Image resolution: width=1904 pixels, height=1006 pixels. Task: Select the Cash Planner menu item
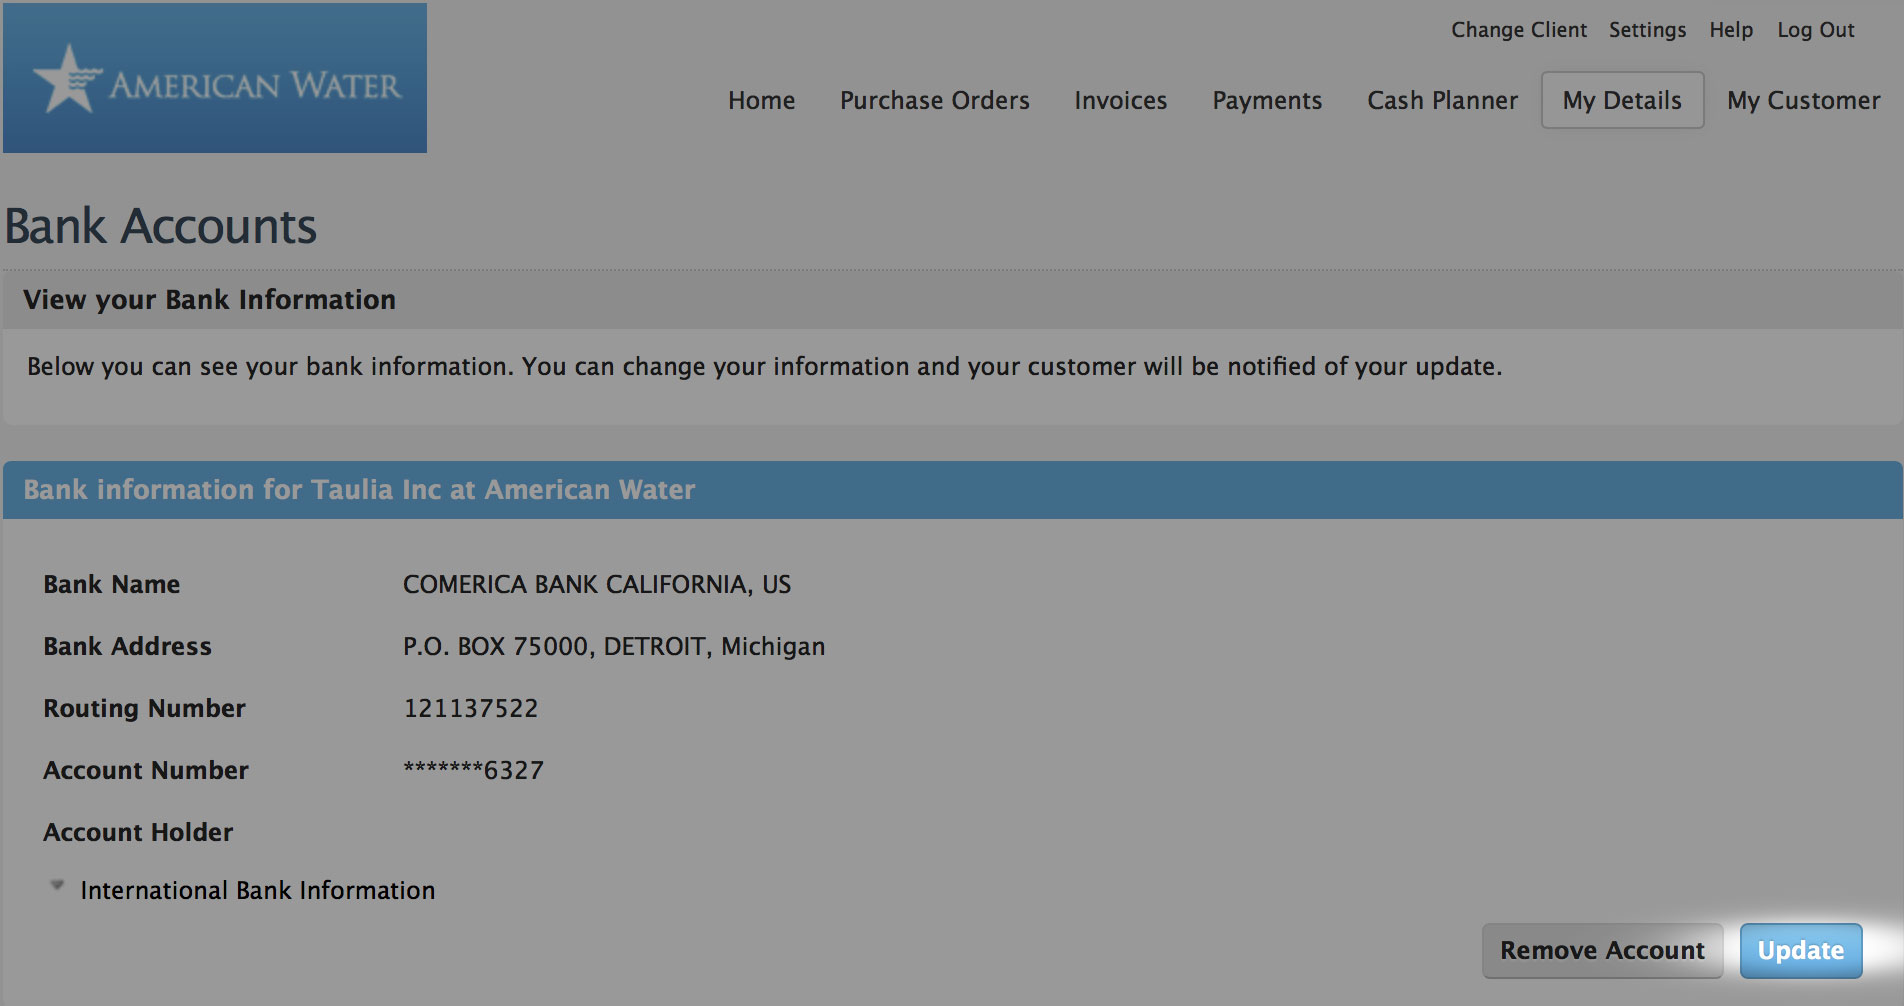(1442, 100)
